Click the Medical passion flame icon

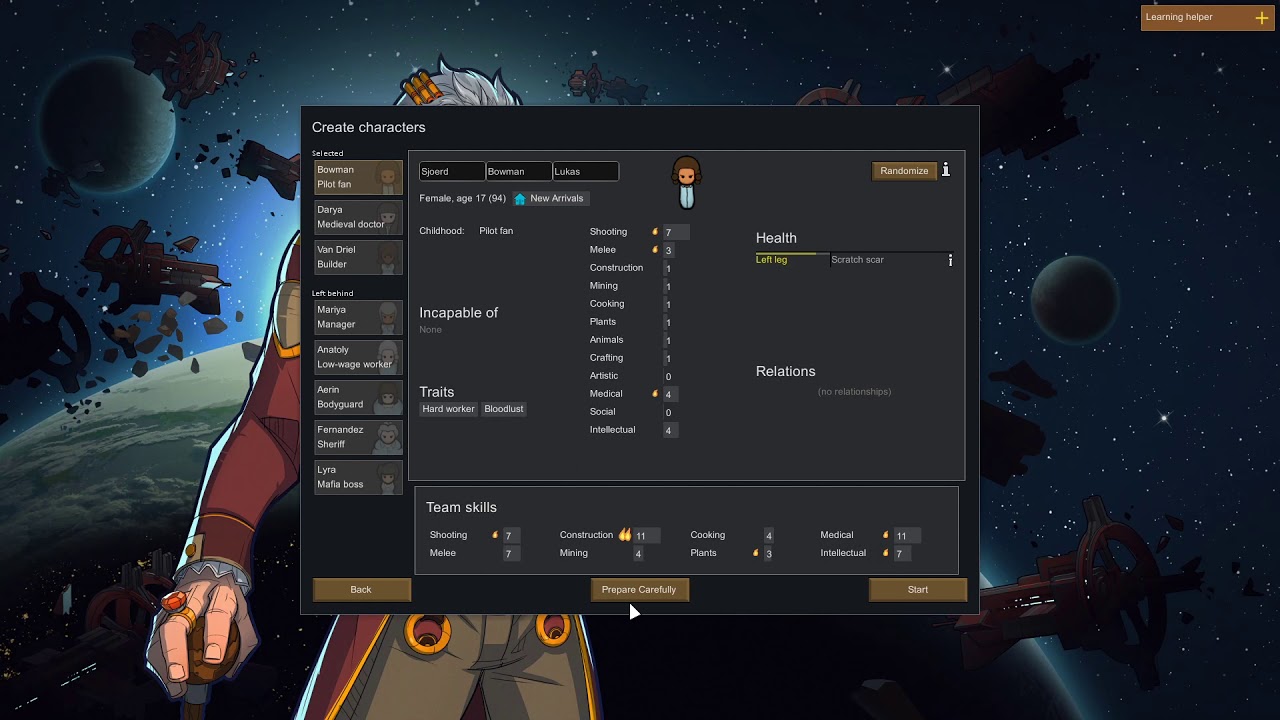655,394
